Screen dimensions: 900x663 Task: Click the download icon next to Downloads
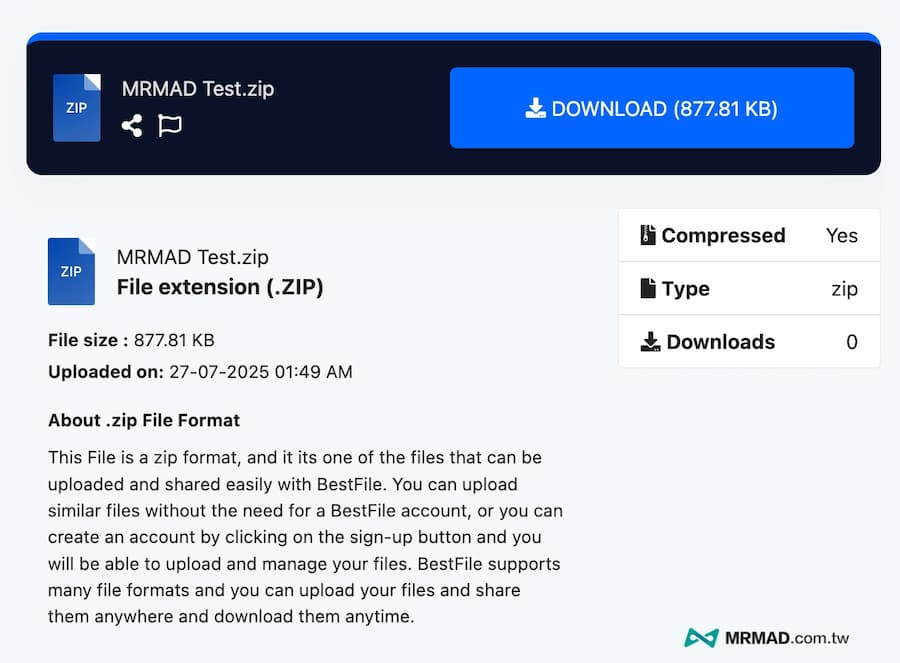pos(650,342)
